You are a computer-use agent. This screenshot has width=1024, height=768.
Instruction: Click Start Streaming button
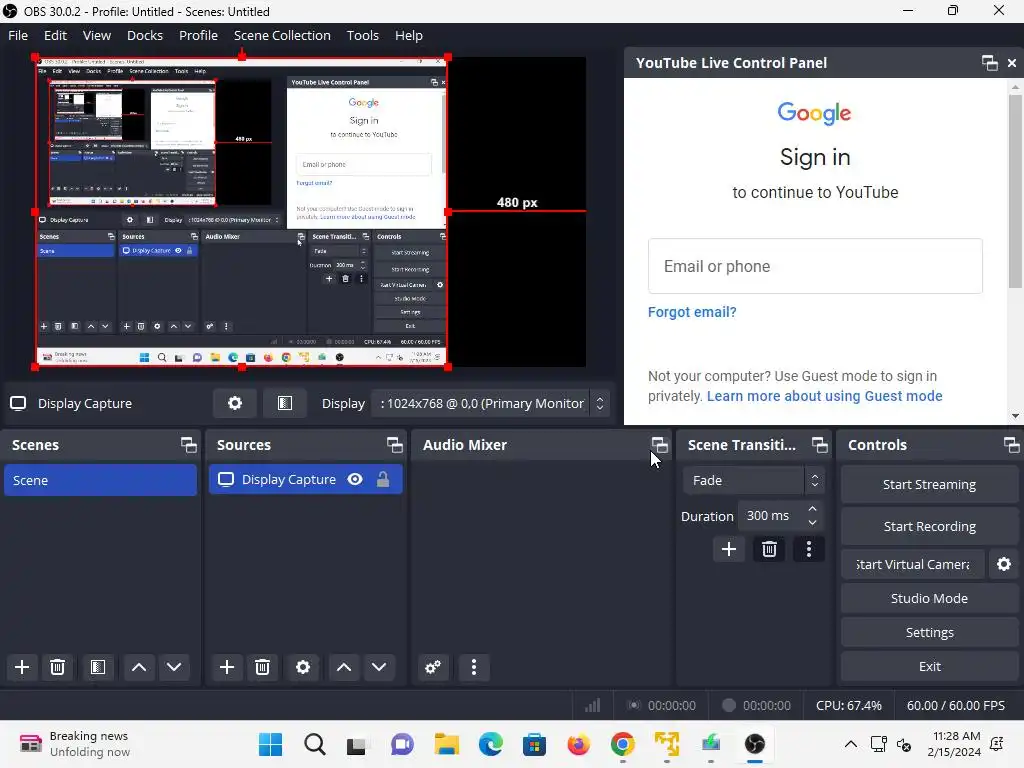(929, 485)
